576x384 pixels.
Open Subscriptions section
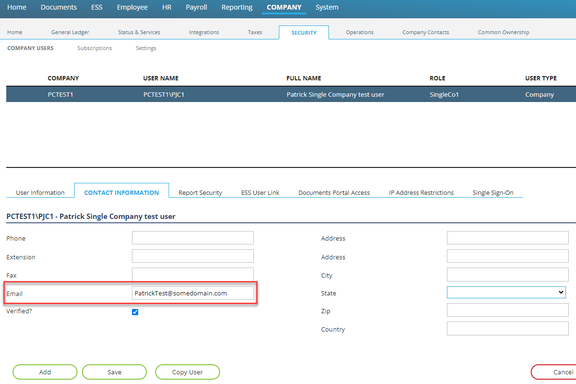[94, 48]
